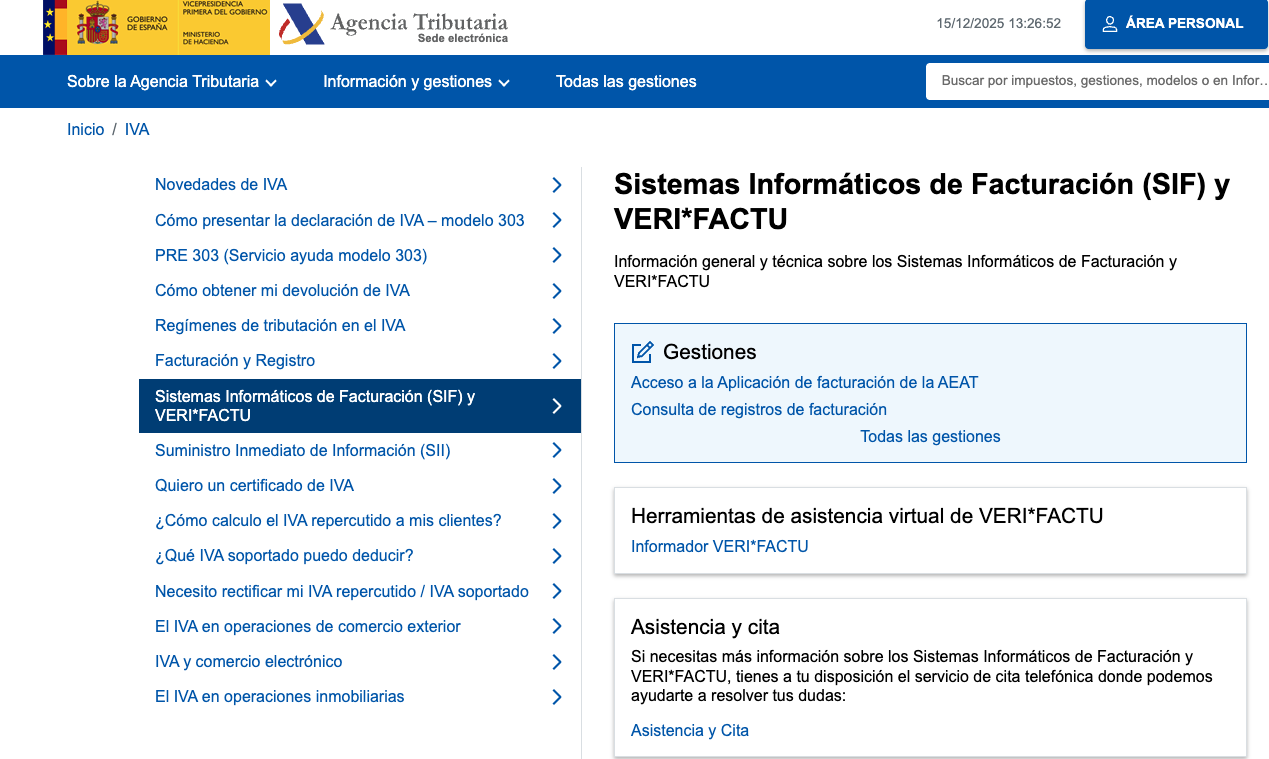Open Facturación y Registro in sidebar
Screen dimensions: 1269x759
(235, 360)
